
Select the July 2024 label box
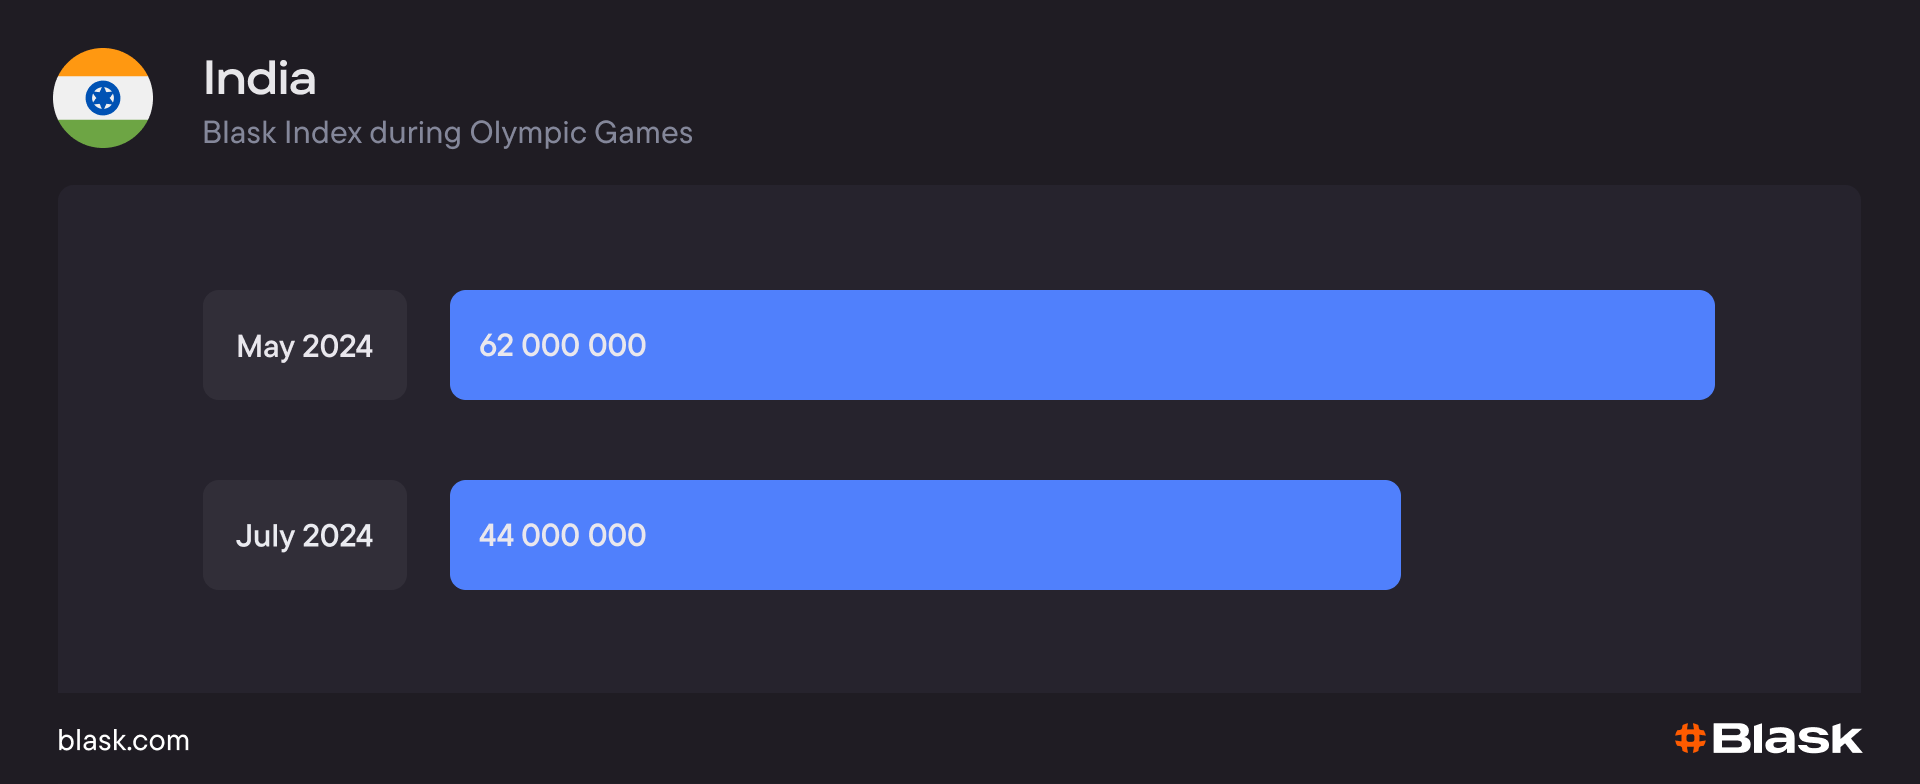click(x=304, y=535)
